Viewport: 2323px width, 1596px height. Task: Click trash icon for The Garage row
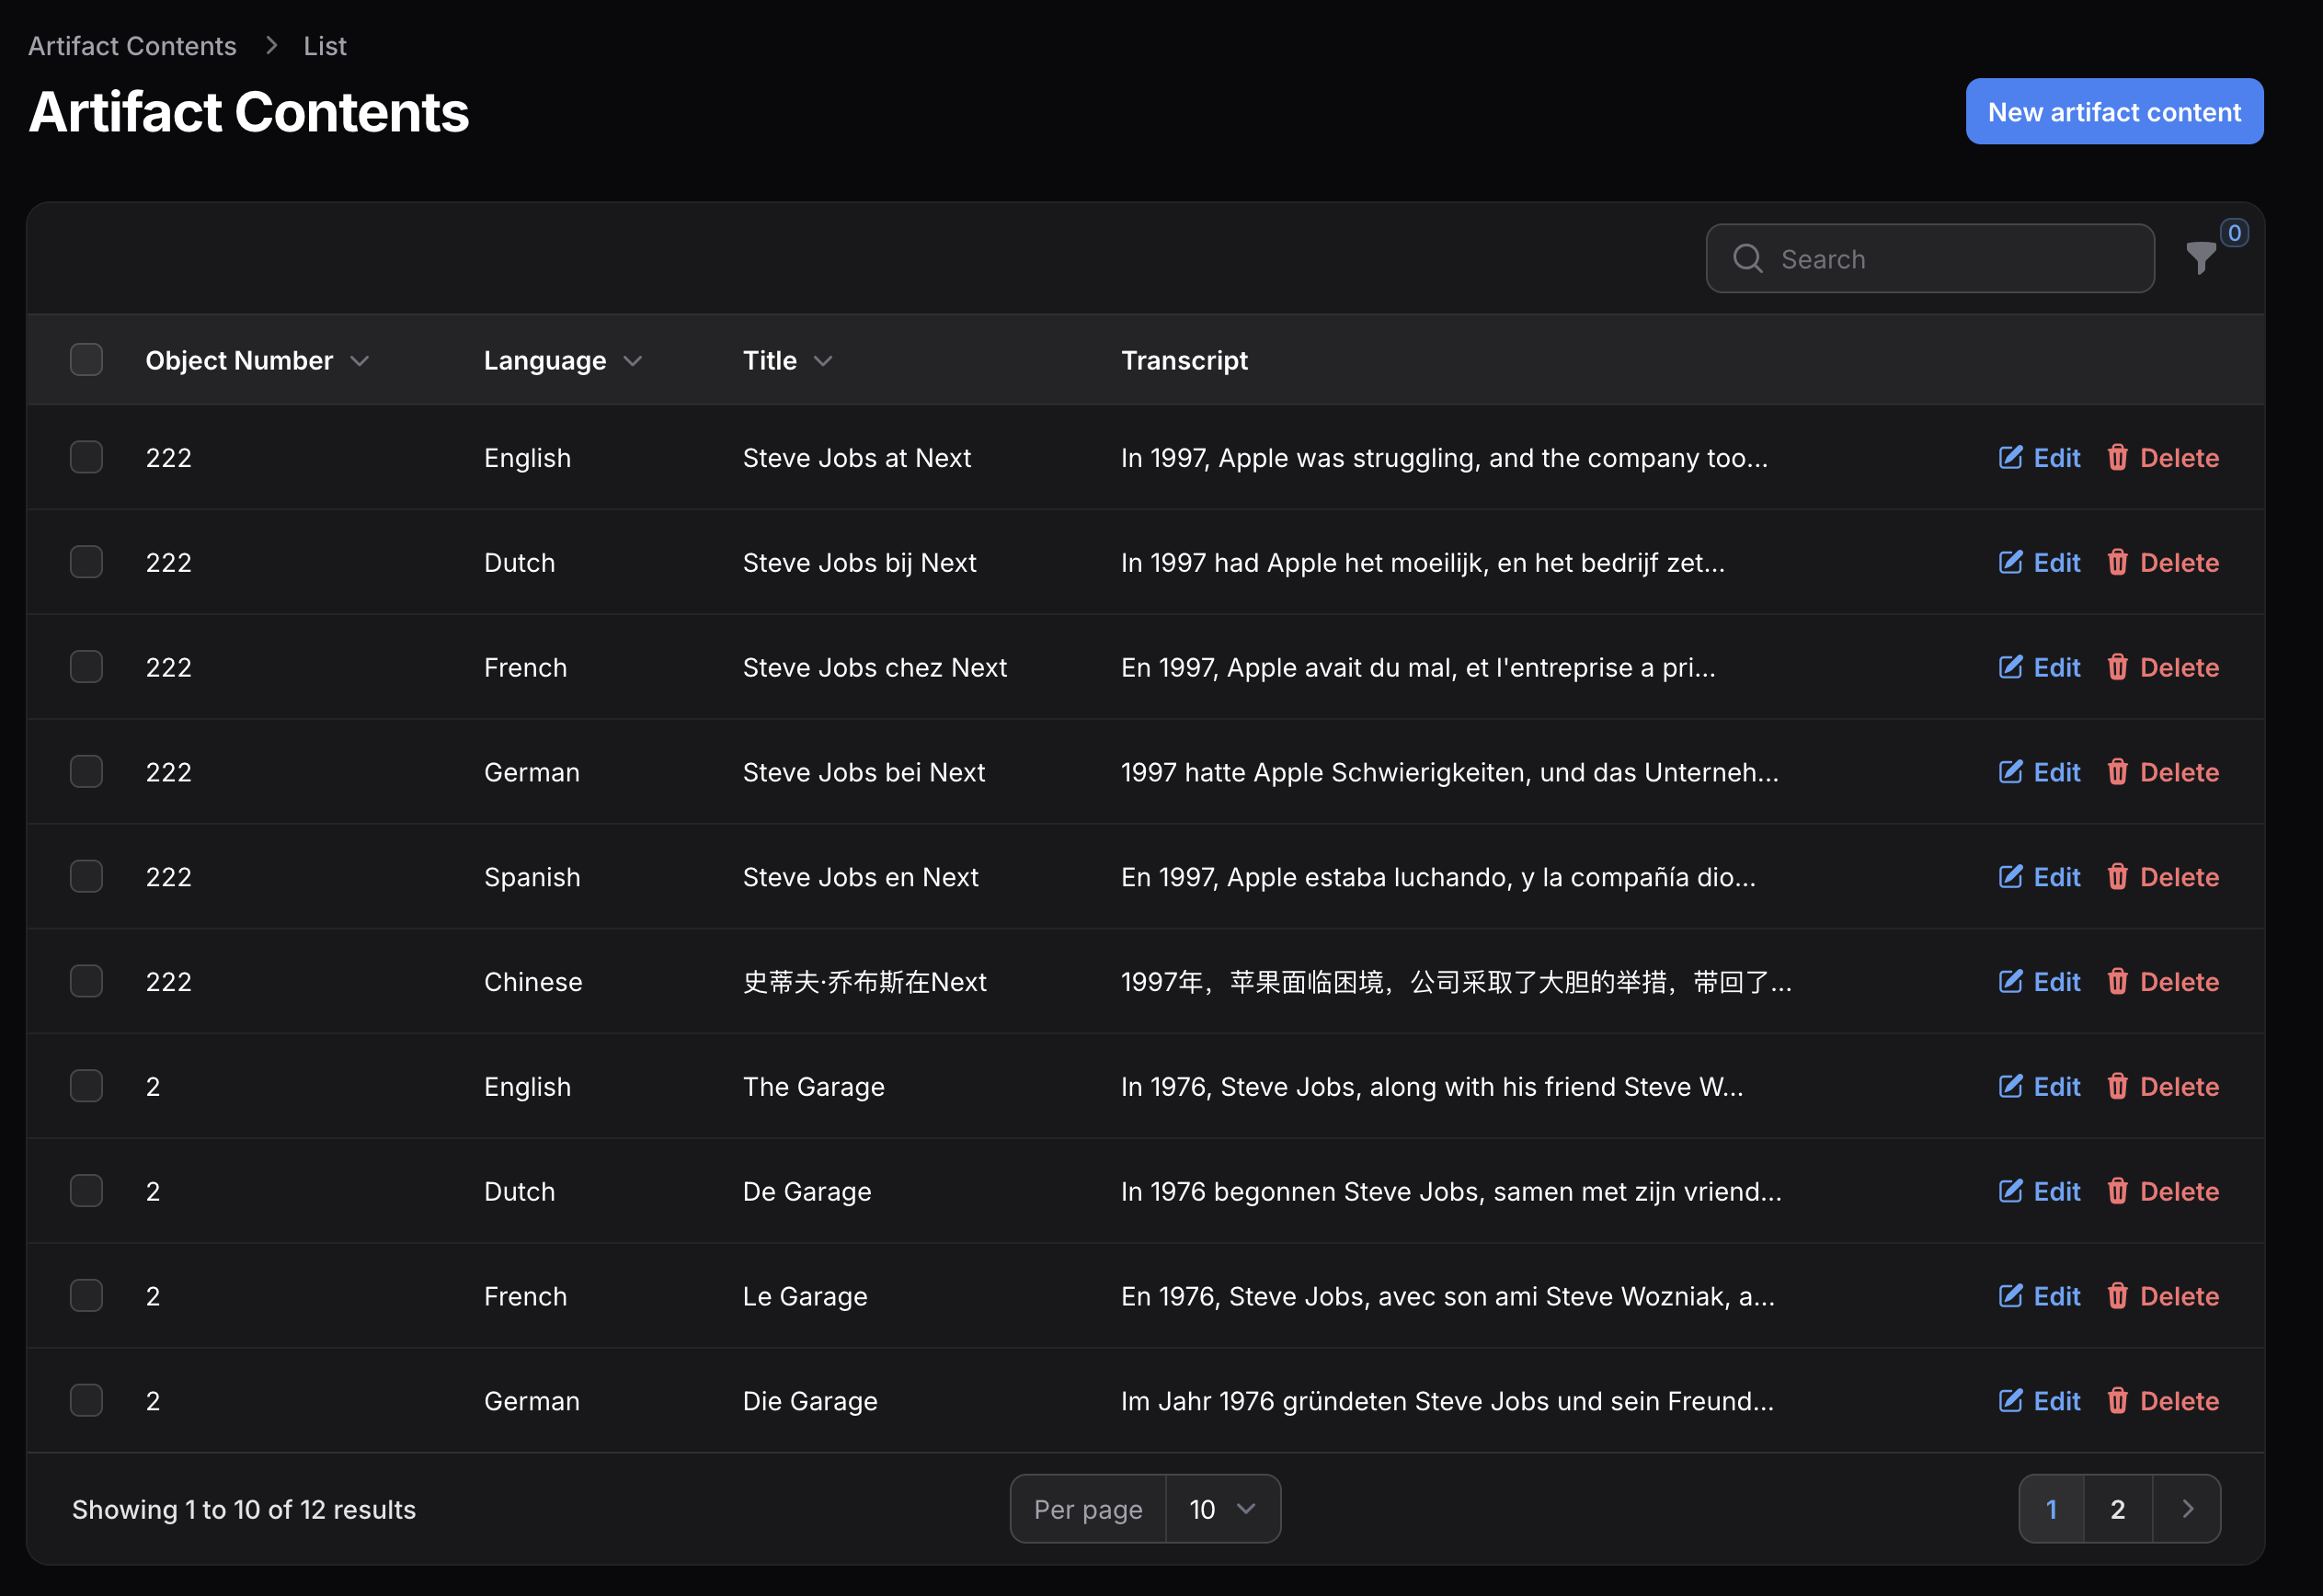2117,1087
